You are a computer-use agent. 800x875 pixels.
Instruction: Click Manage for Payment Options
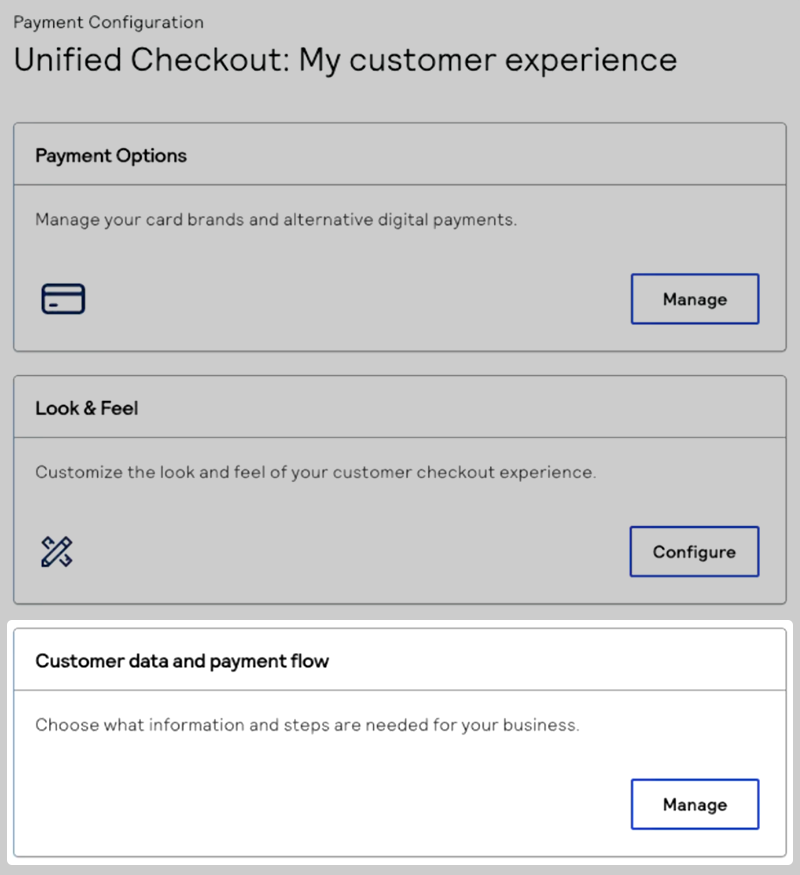pyautogui.click(x=694, y=298)
